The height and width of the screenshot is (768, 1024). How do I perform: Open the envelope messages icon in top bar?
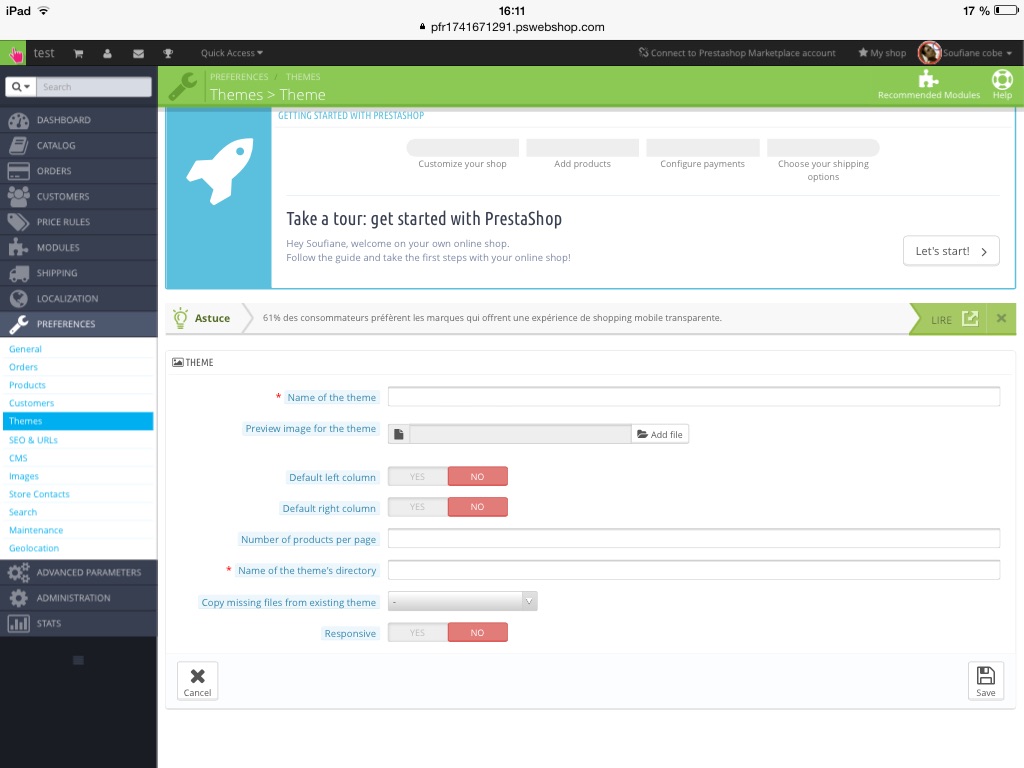tap(138, 54)
